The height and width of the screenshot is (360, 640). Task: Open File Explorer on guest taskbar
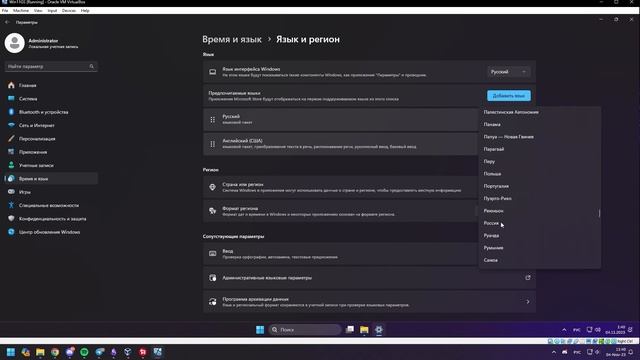[x=364, y=329]
